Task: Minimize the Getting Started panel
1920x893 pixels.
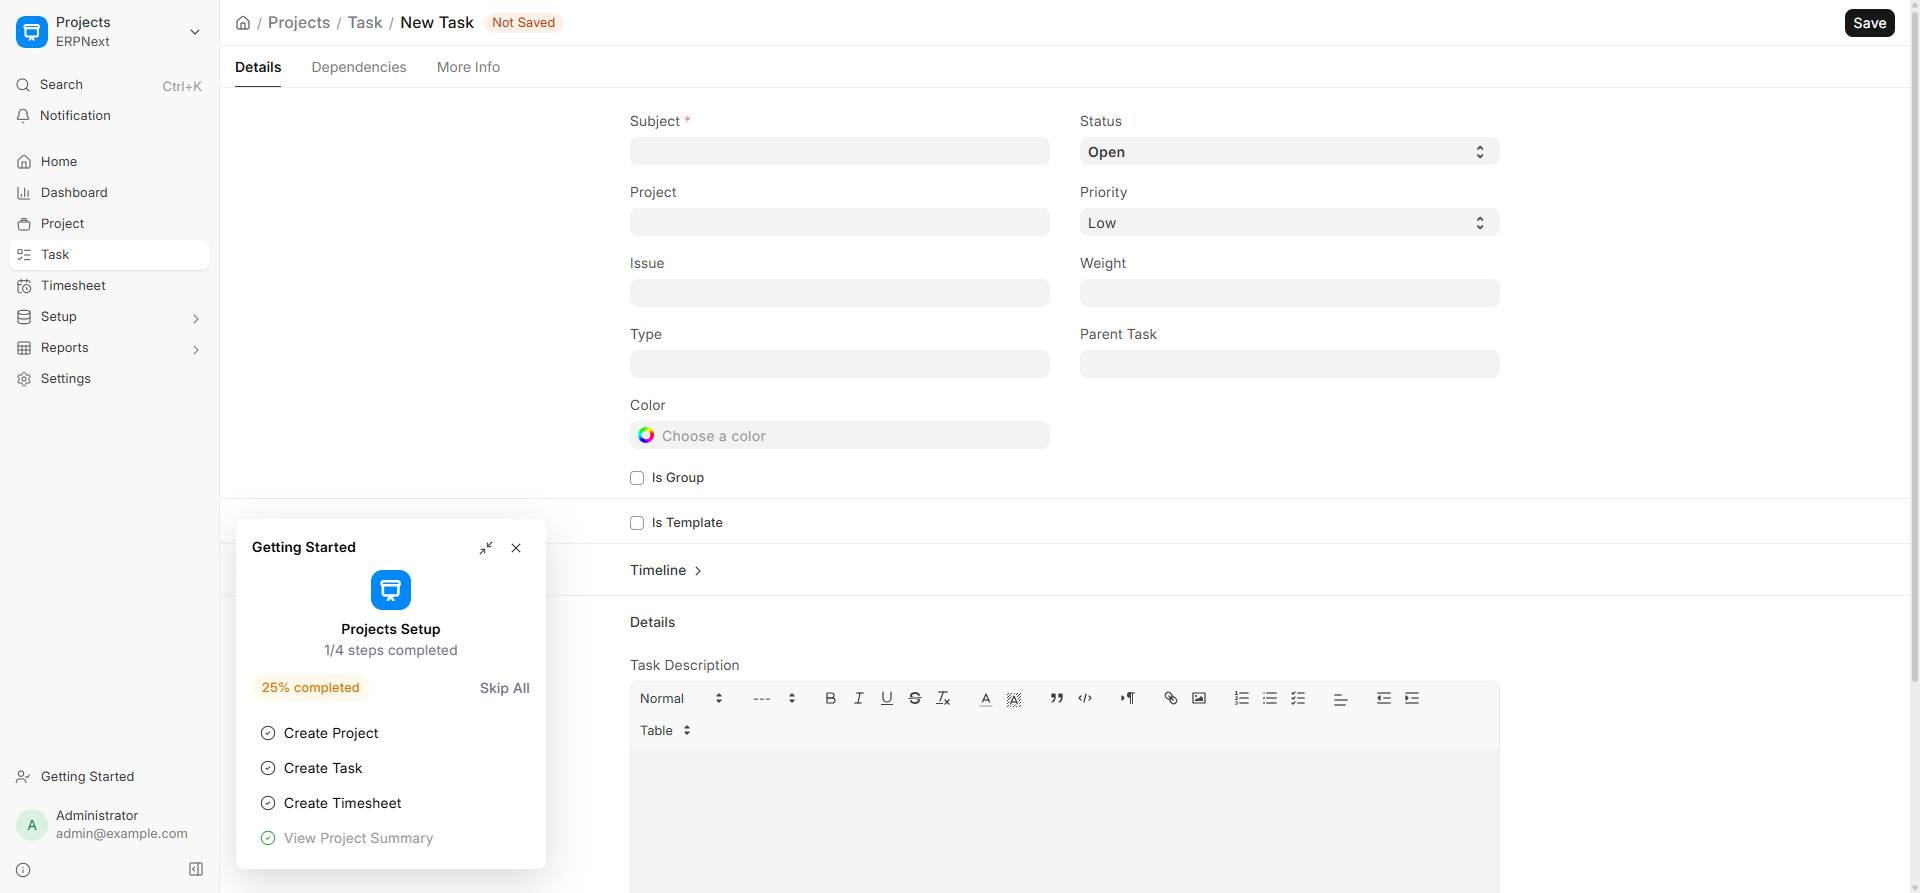Action: coord(486,548)
